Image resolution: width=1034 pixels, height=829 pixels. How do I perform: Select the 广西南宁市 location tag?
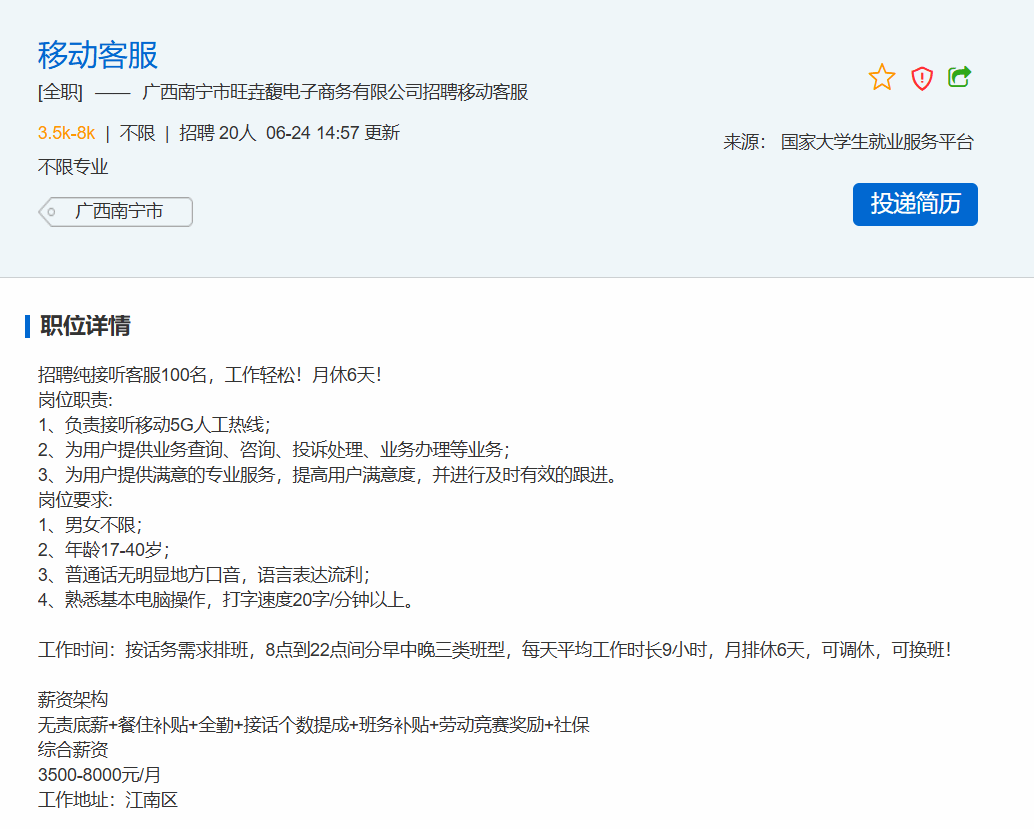tap(118, 212)
